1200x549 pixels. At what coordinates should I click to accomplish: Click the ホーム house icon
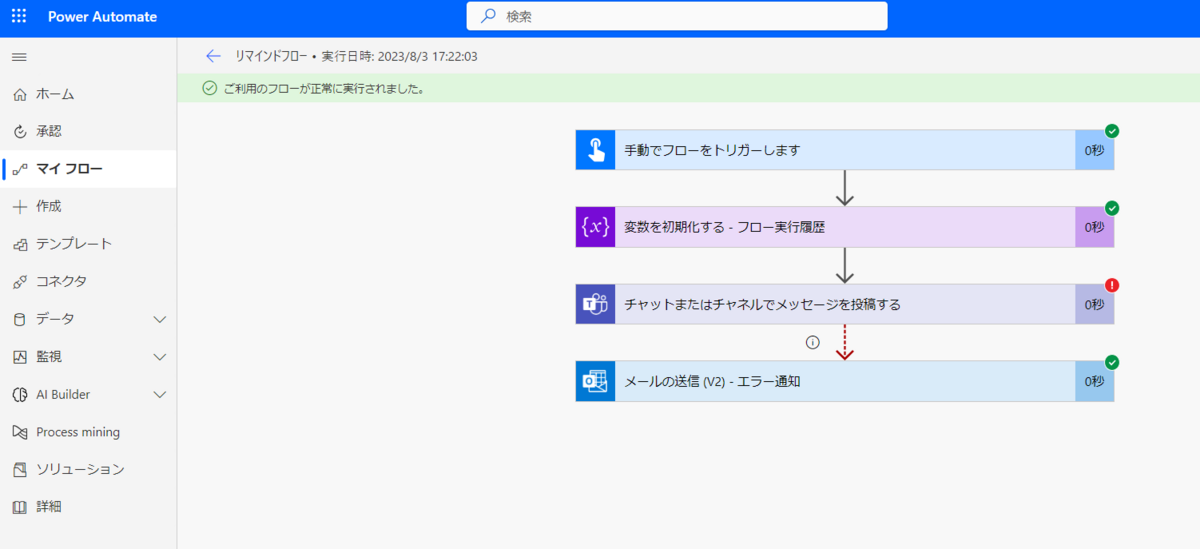coord(19,94)
